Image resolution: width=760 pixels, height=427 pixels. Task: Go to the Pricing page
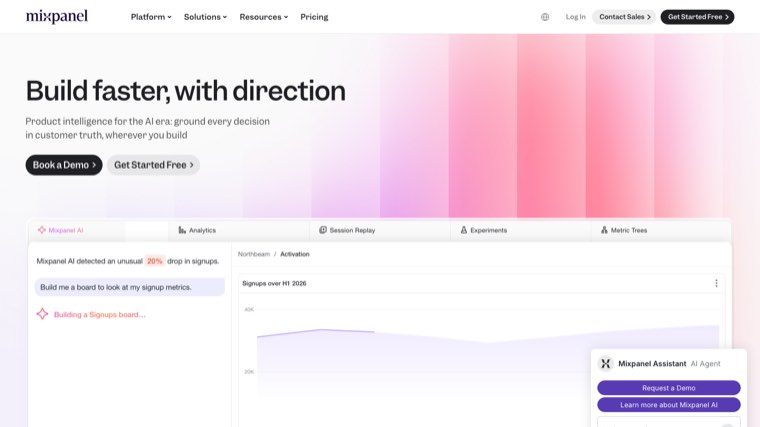314,17
